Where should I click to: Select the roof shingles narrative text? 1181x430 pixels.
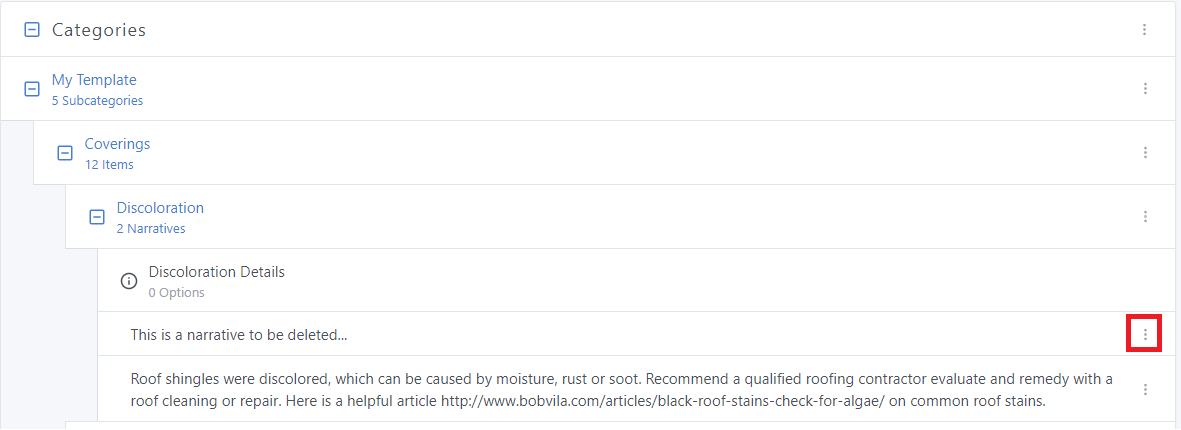point(620,390)
